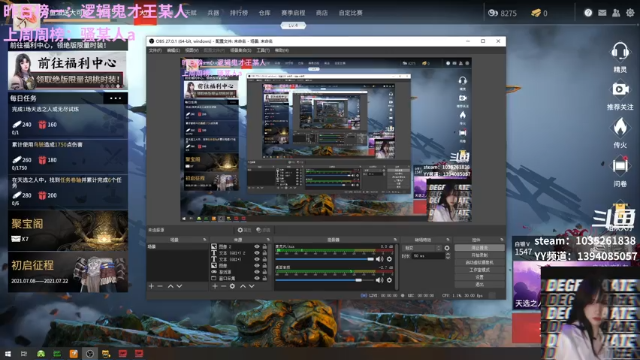Open OBS 工具 menu
The height and width of the screenshot is (360, 640).
[x=263, y=51]
